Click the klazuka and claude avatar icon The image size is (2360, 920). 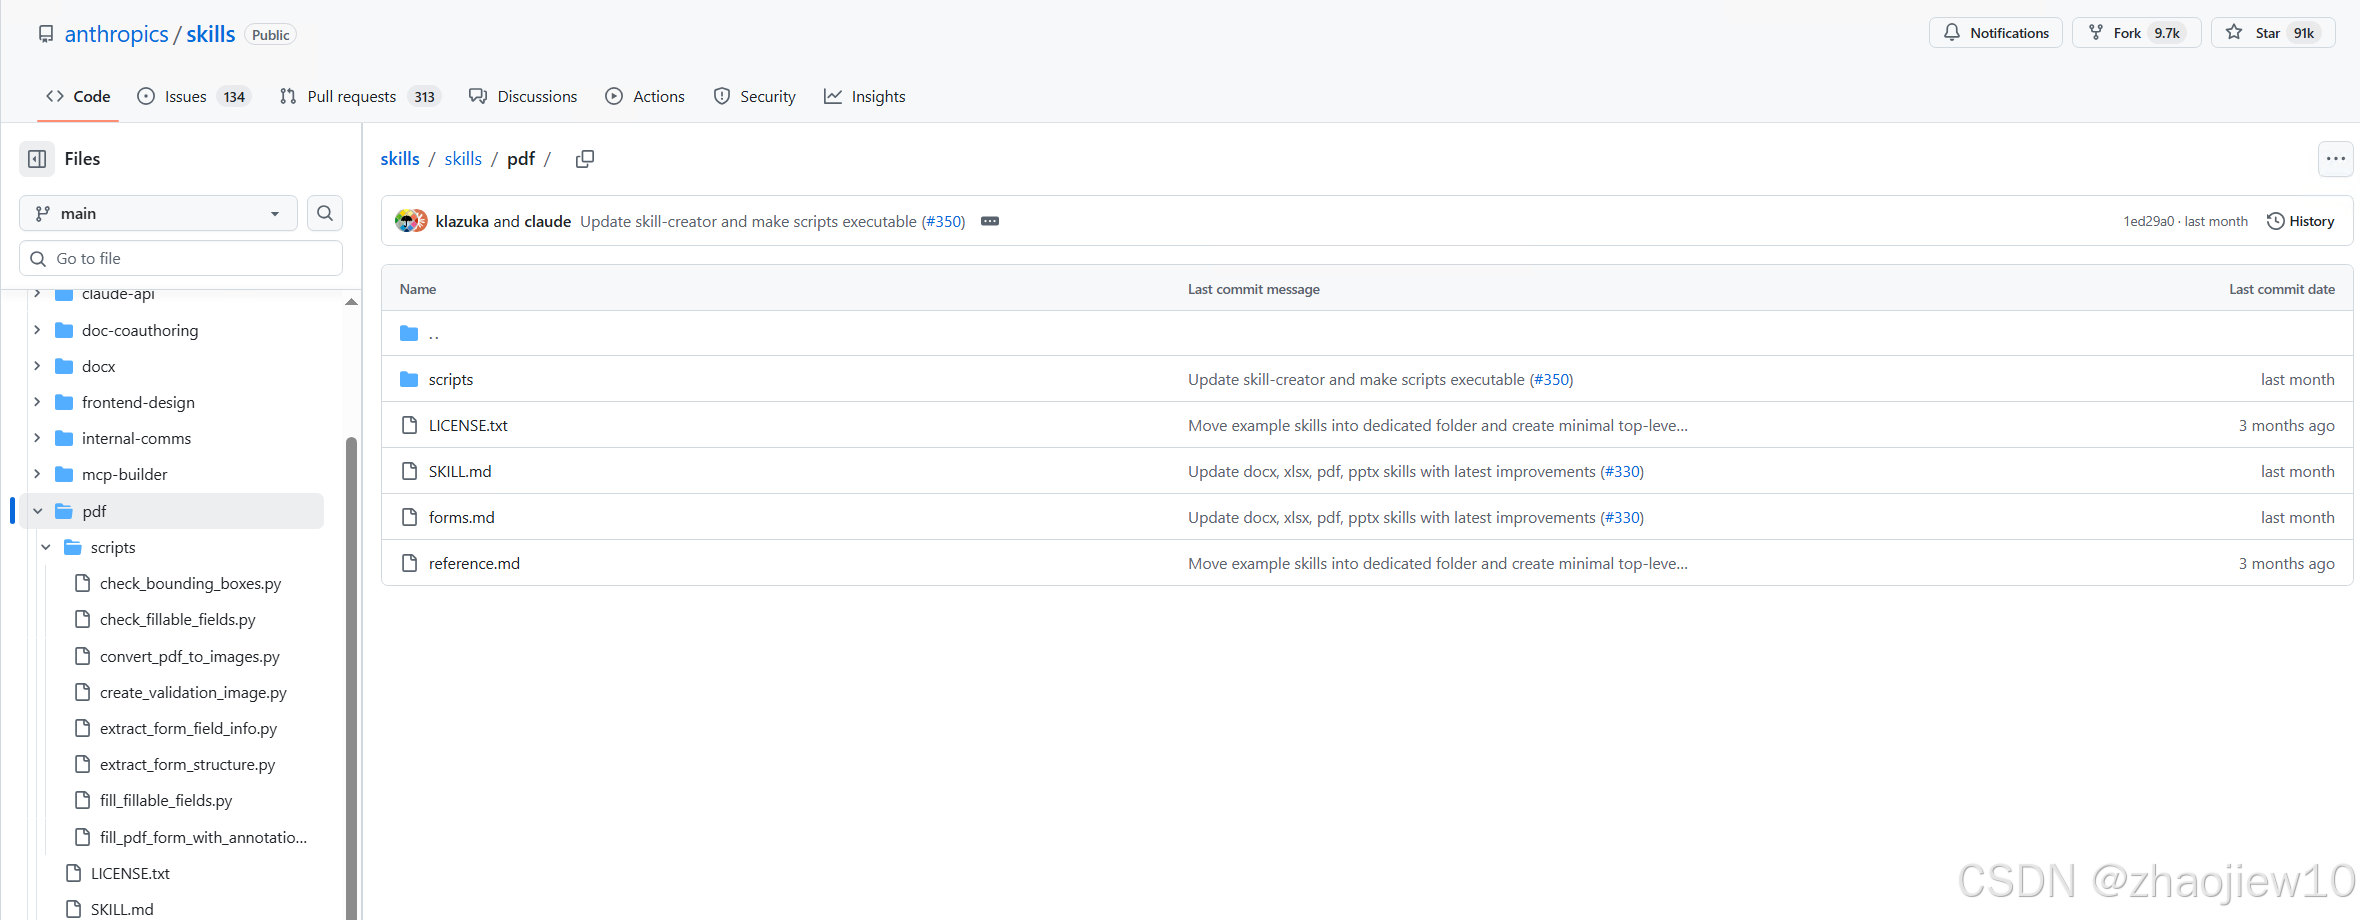pos(411,221)
